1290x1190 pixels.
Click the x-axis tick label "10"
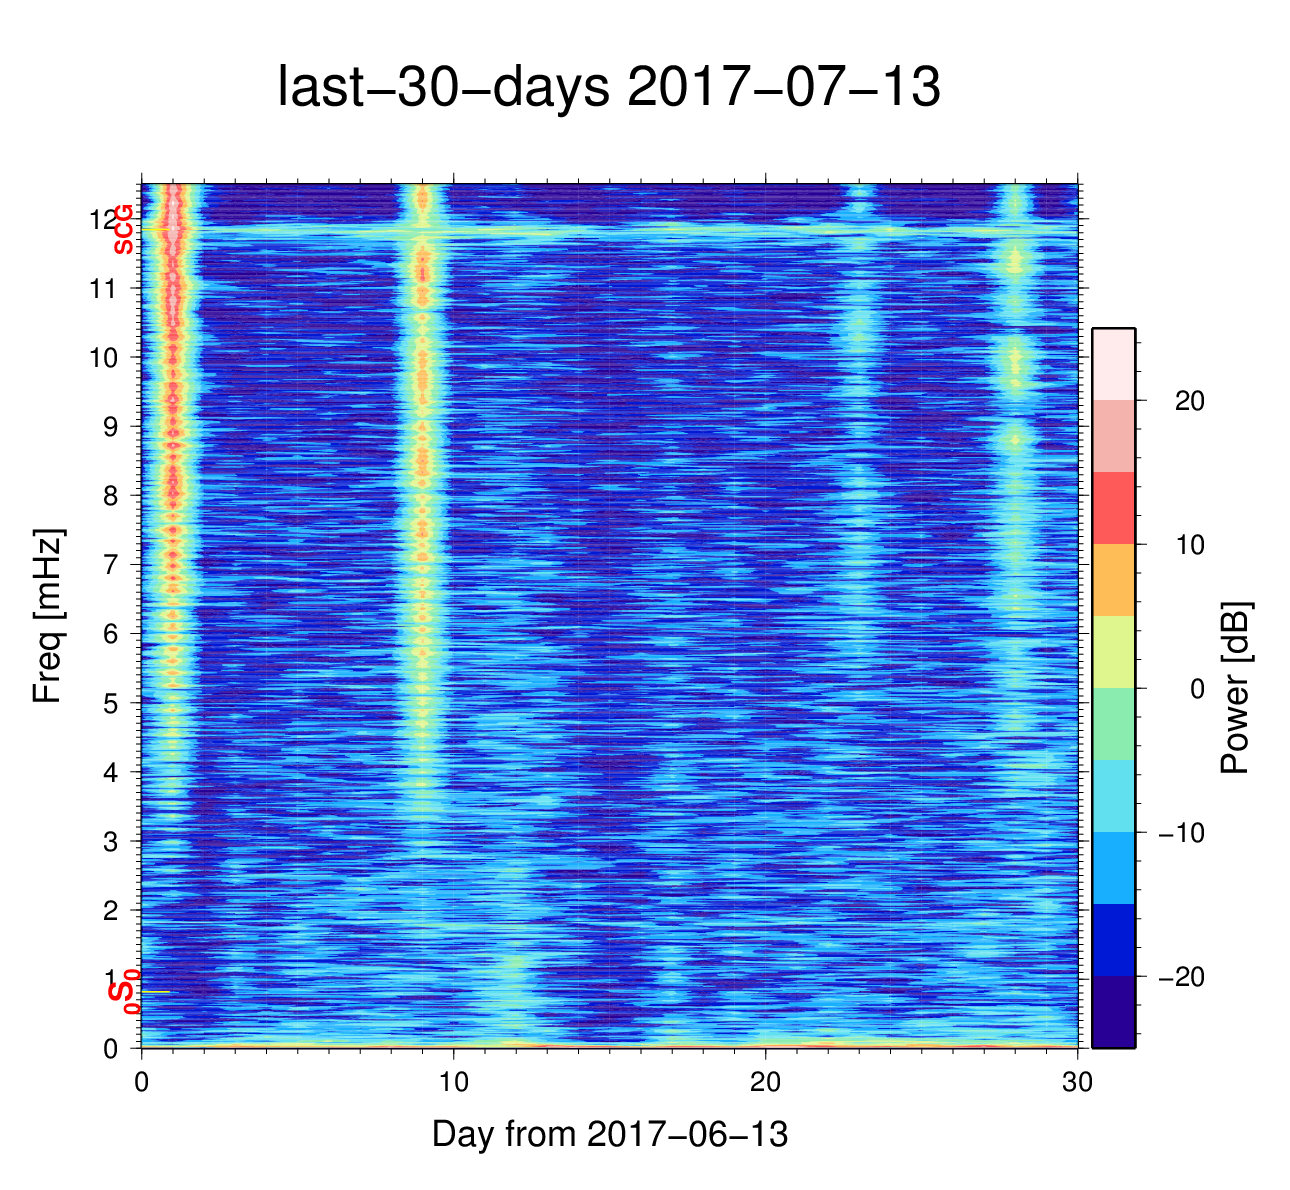tap(454, 1084)
